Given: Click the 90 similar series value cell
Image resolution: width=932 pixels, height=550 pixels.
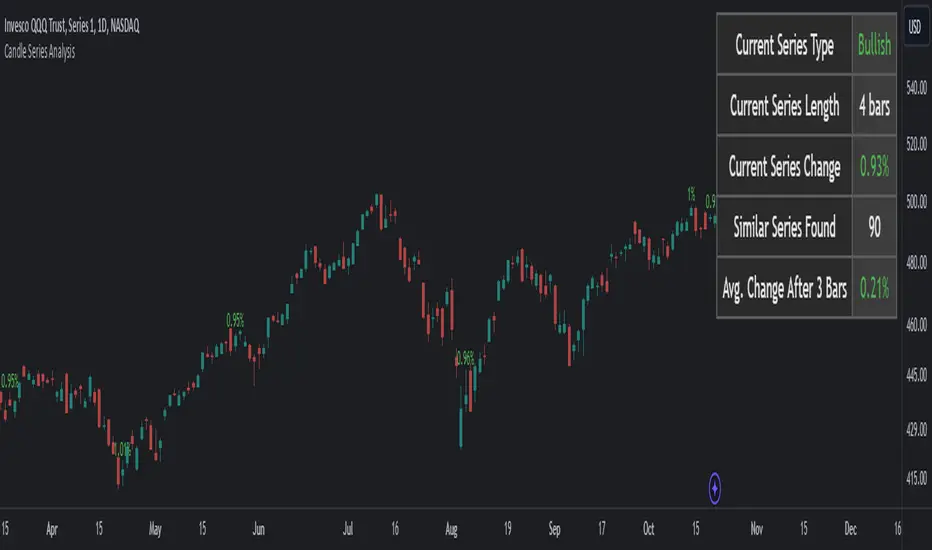Looking at the screenshot, I should [x=874, y=228].
